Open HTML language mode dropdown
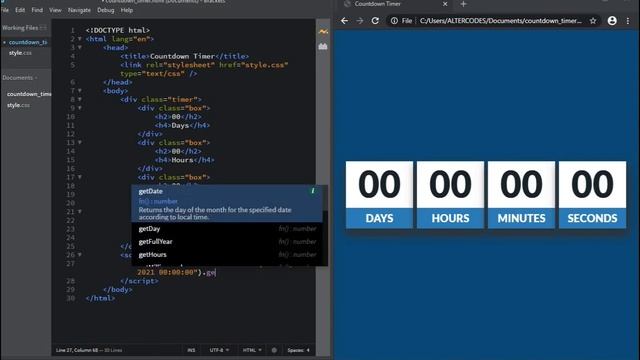The image size is (640, 360). (252, 350)
